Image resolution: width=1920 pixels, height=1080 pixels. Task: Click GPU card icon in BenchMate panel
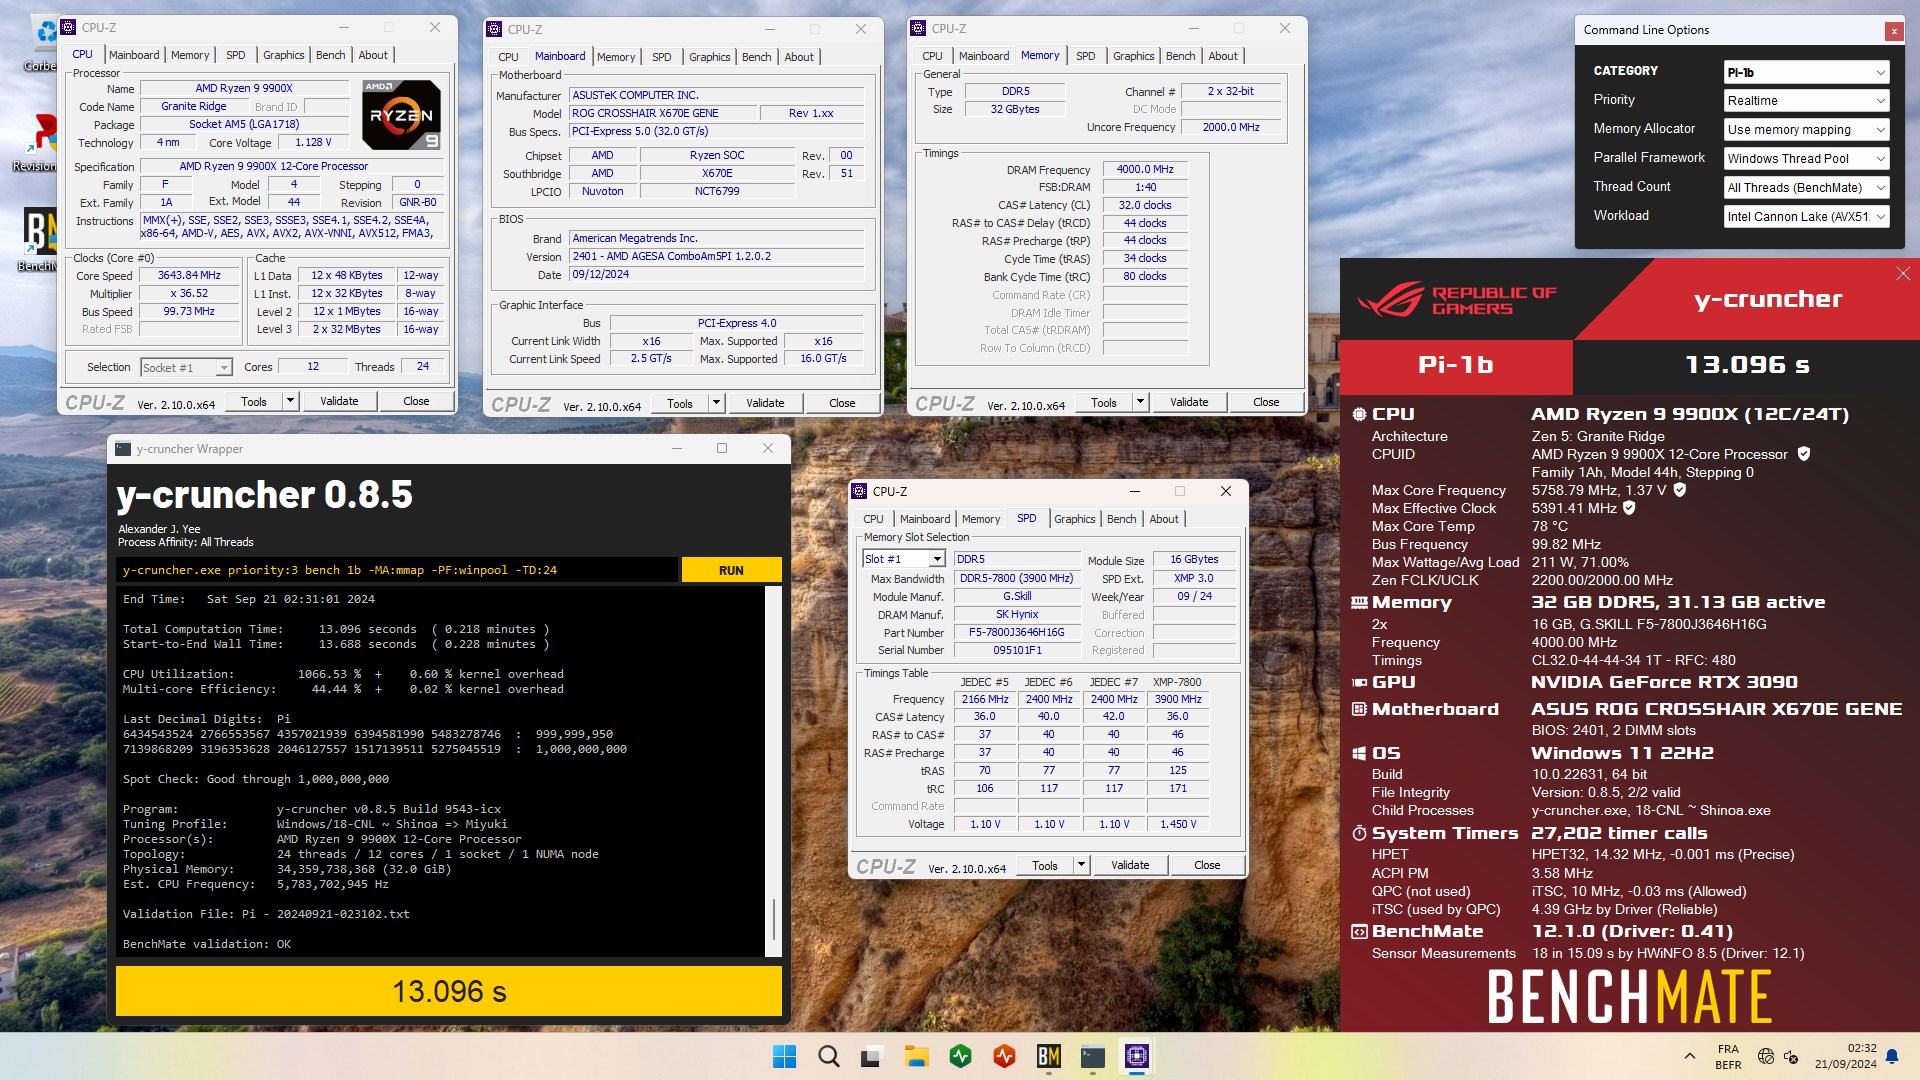[1359, 682]
